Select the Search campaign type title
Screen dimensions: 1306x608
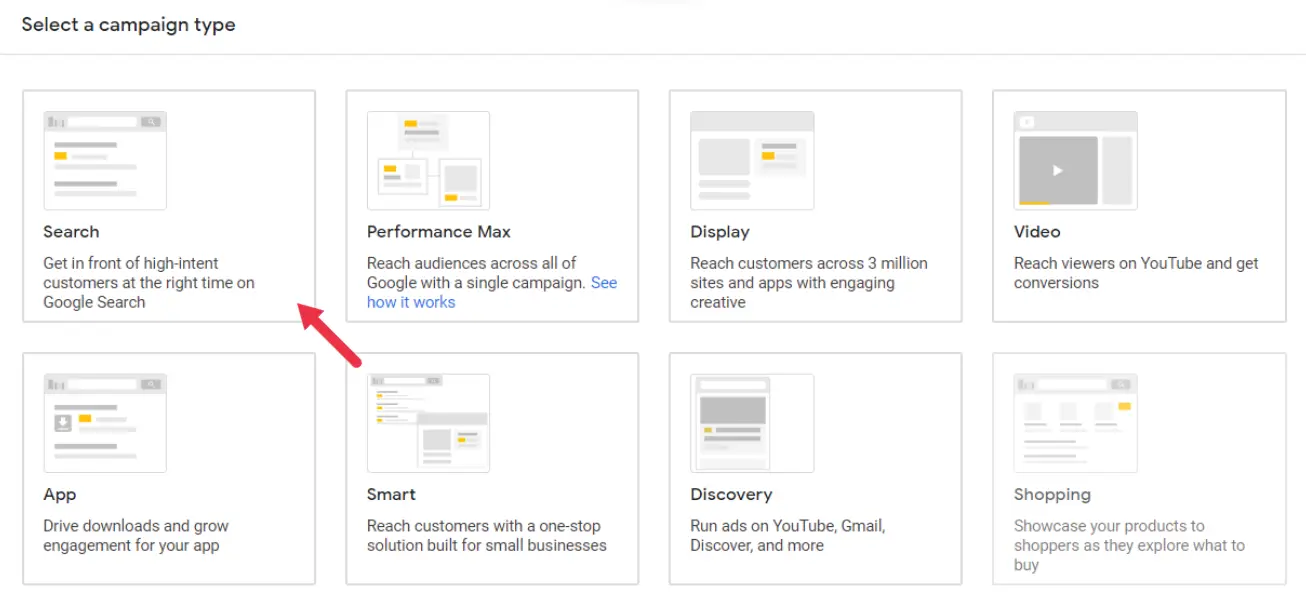tap(71, 232)
